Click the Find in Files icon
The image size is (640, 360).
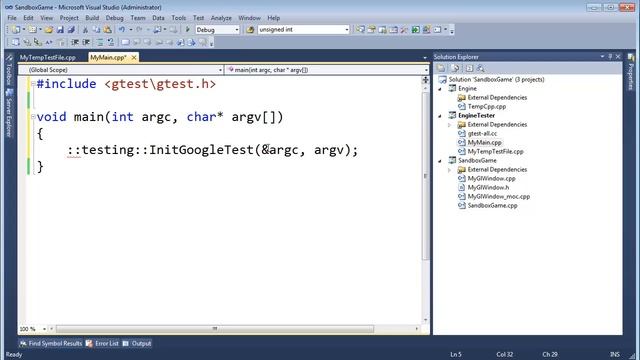pos(250,30)
